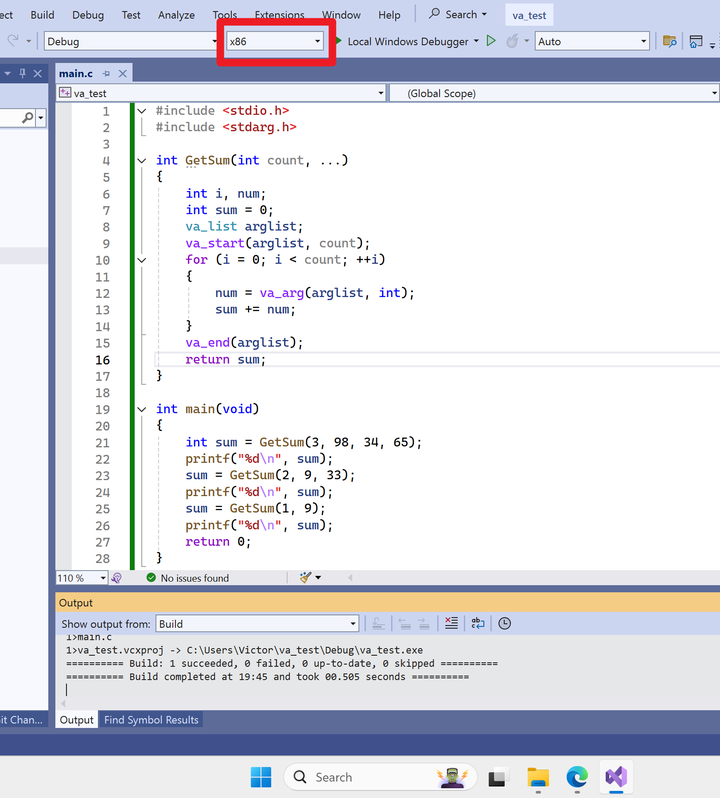Select the main.c editor tab
The height and width of the screenshot is (798, 720).
click(76, 74)
